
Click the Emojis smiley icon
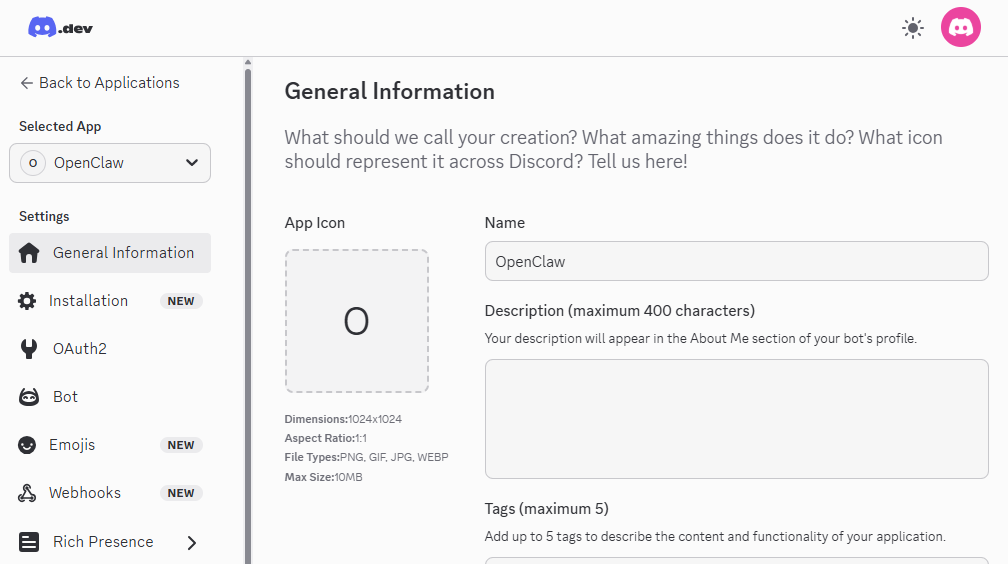28,445
